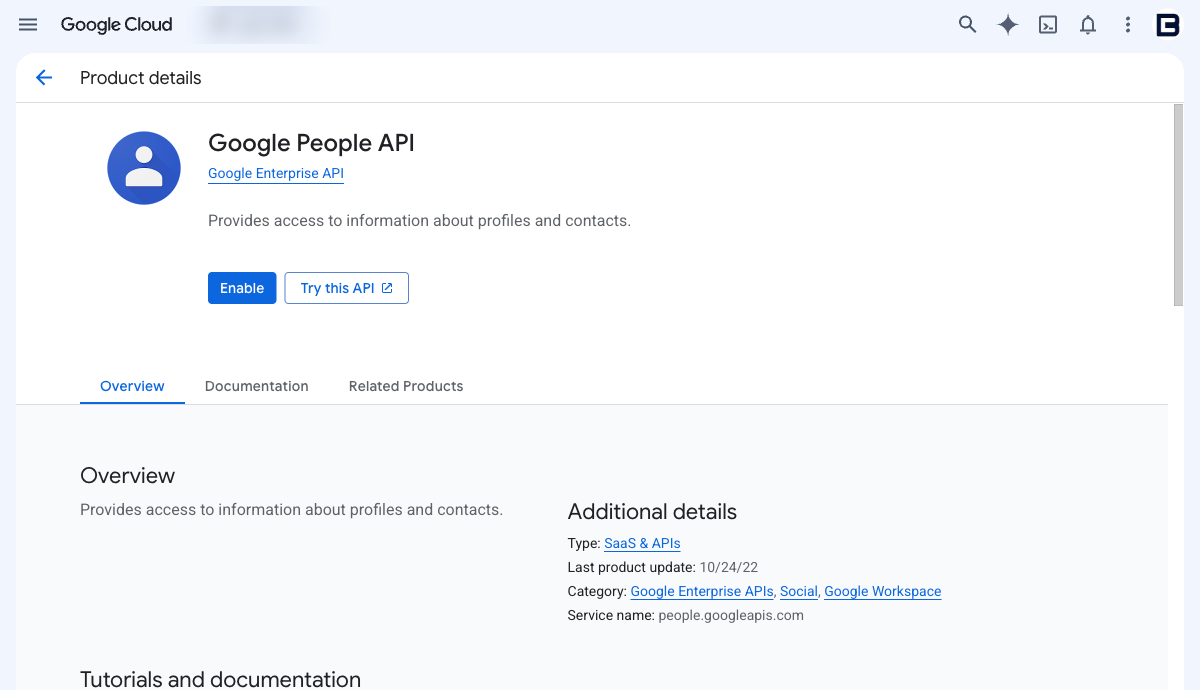1200x690 pixels.
Task: Open the notifications bell
Action: [x=1088, y=25]
